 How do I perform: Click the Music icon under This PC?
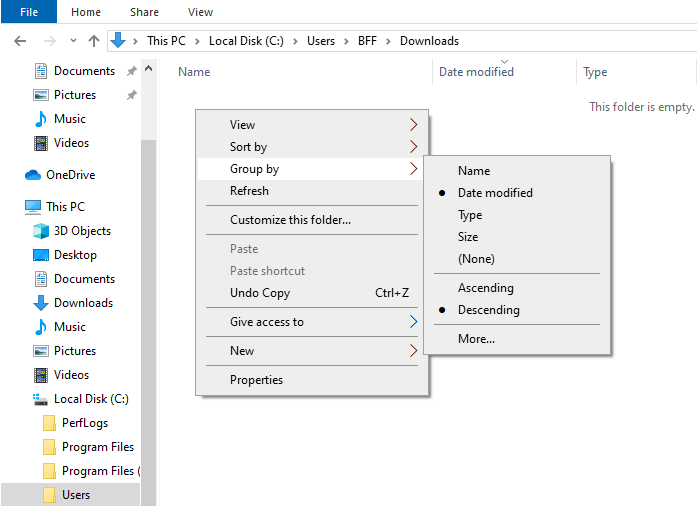tap(41, 327)
